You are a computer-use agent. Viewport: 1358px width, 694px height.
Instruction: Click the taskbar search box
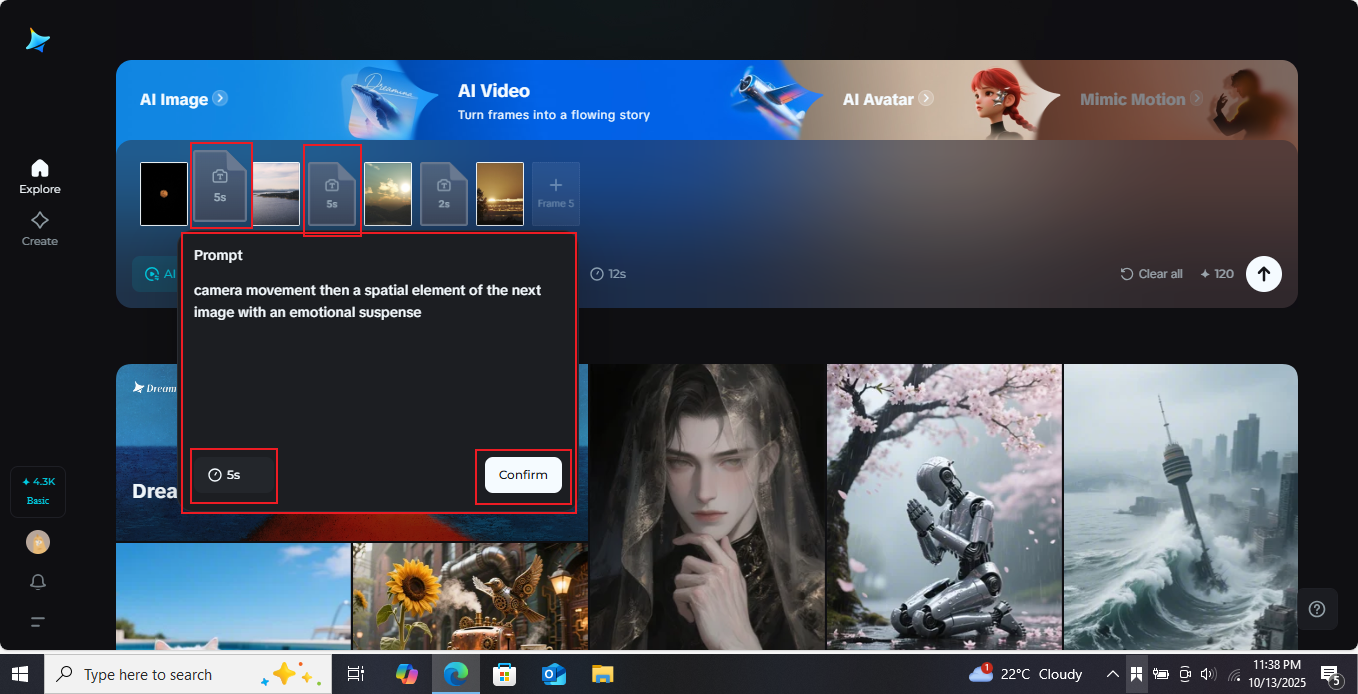pos(188,674)
